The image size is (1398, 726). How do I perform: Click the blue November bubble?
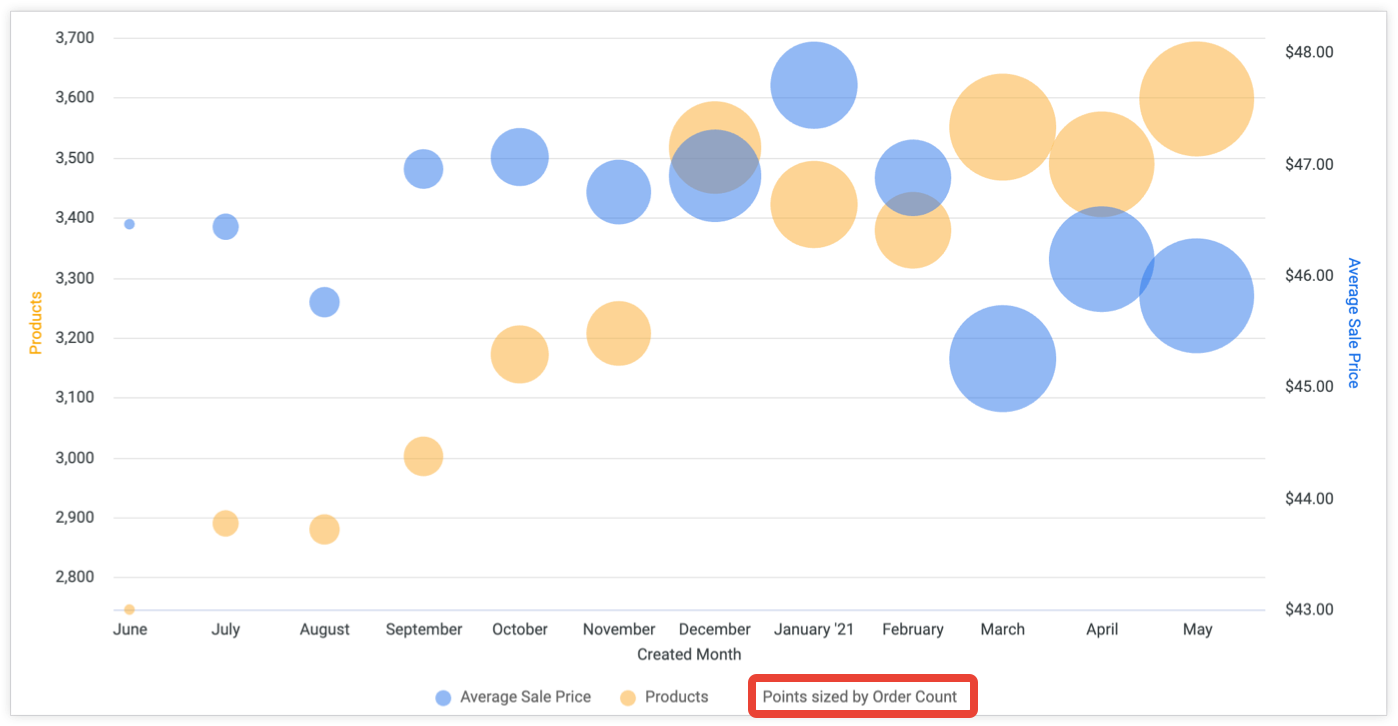(618, 191)
